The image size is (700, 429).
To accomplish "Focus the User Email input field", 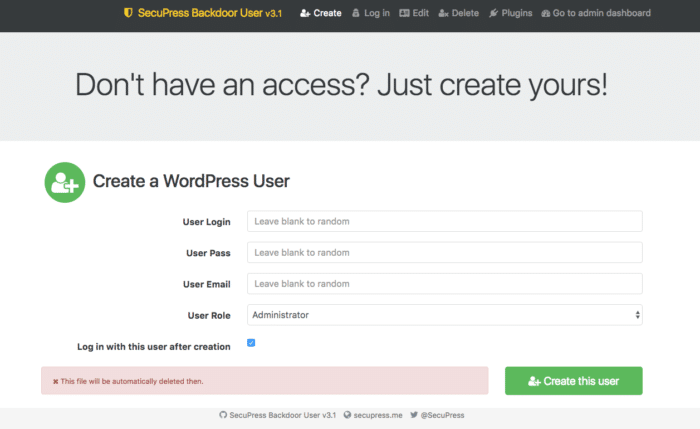I will 445,283.
